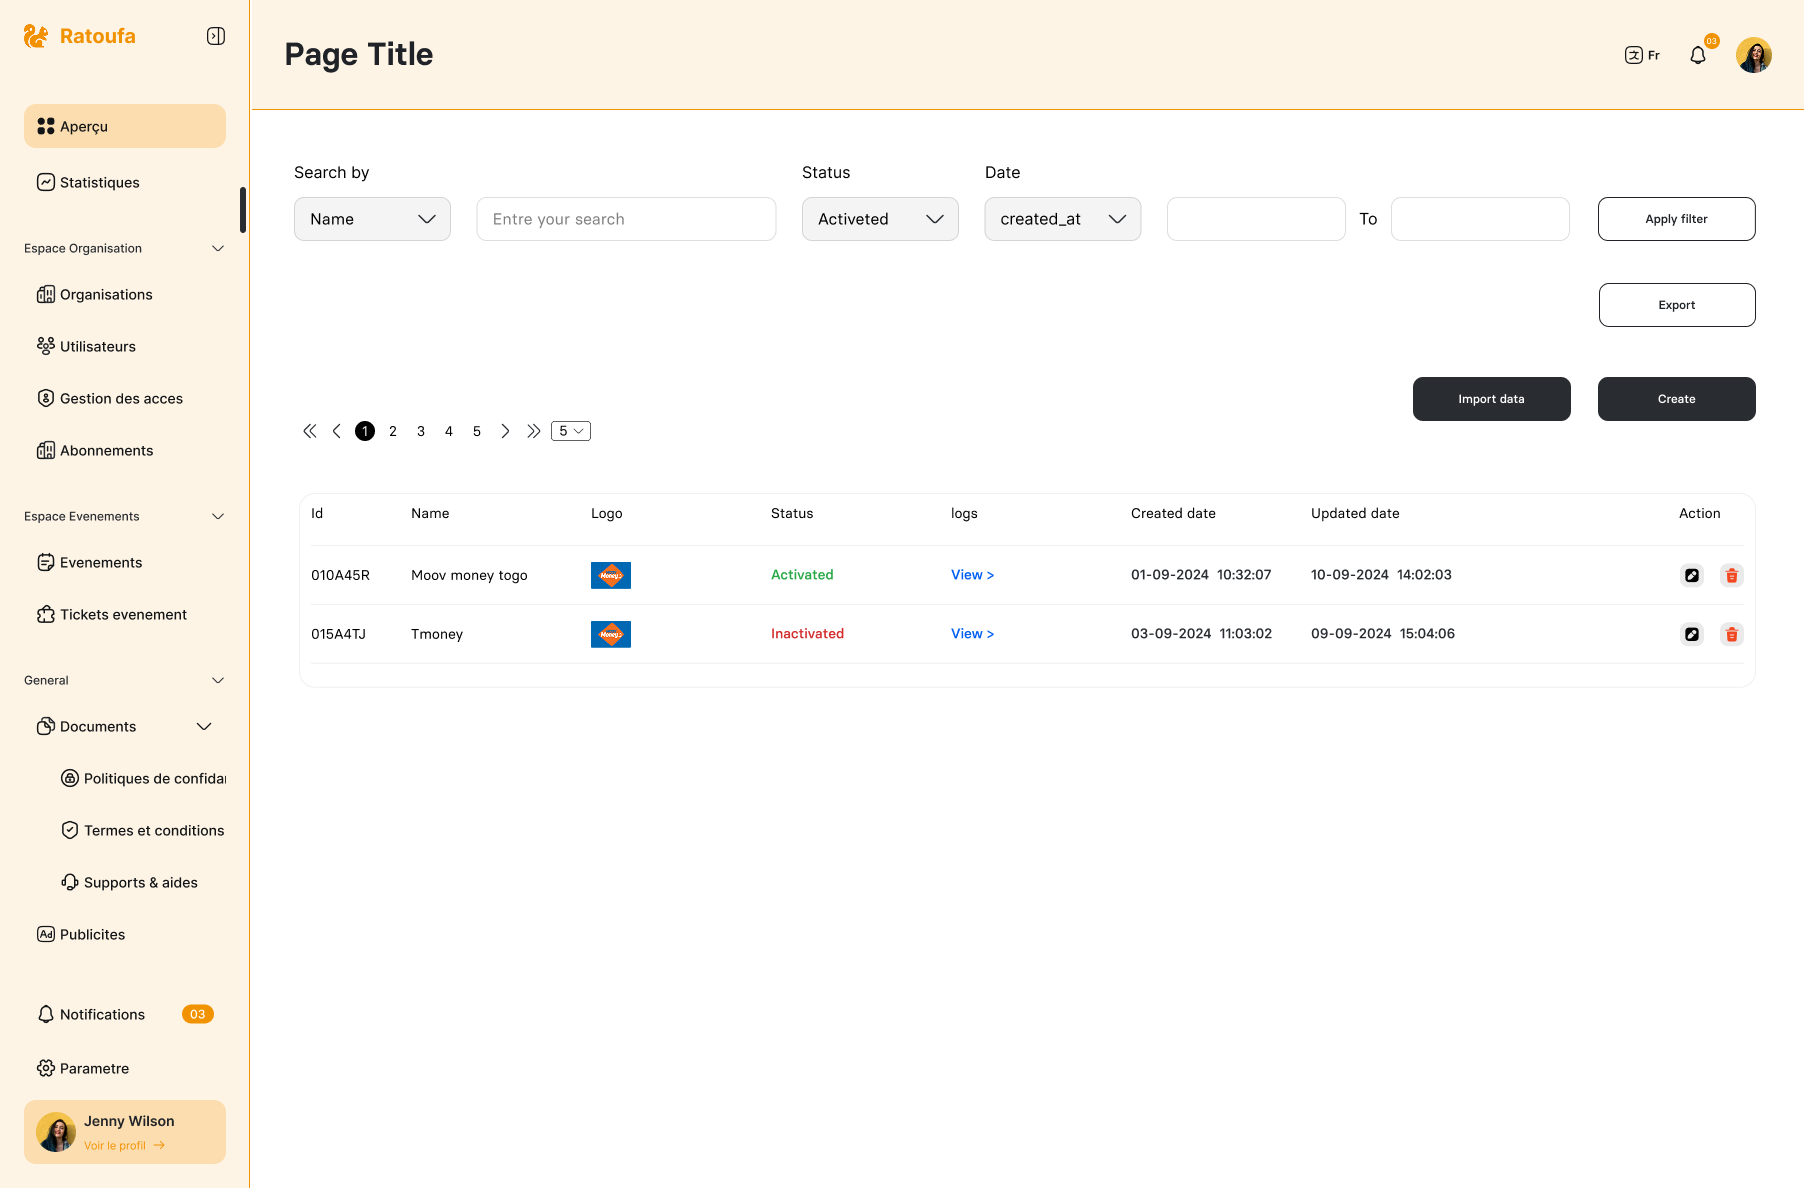This screenshot has height=1188, width=1804.
Task: Click the Apply filter button
Action: [1676, 219]
